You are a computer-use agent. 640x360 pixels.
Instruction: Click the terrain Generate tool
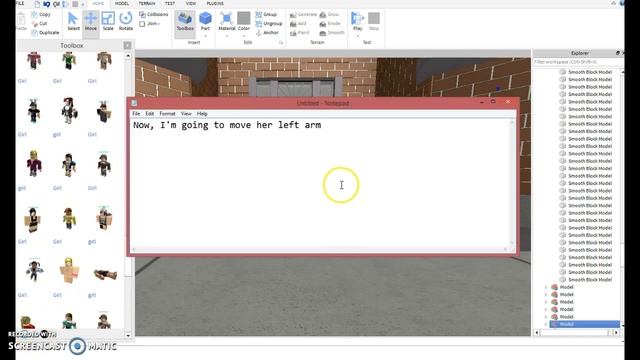click(x=303, y=14)
